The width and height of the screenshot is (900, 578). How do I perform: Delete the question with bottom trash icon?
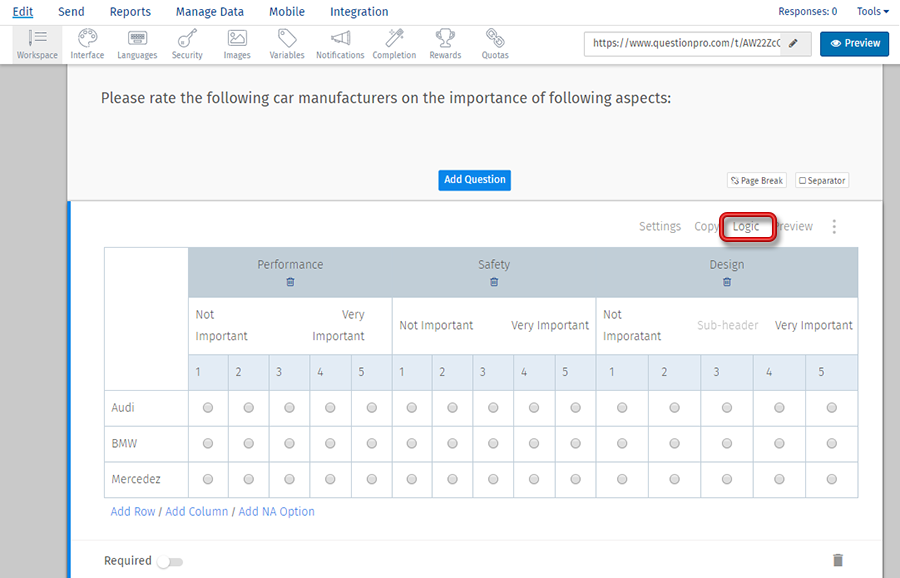pyautogui.click(x=838, y=561)
